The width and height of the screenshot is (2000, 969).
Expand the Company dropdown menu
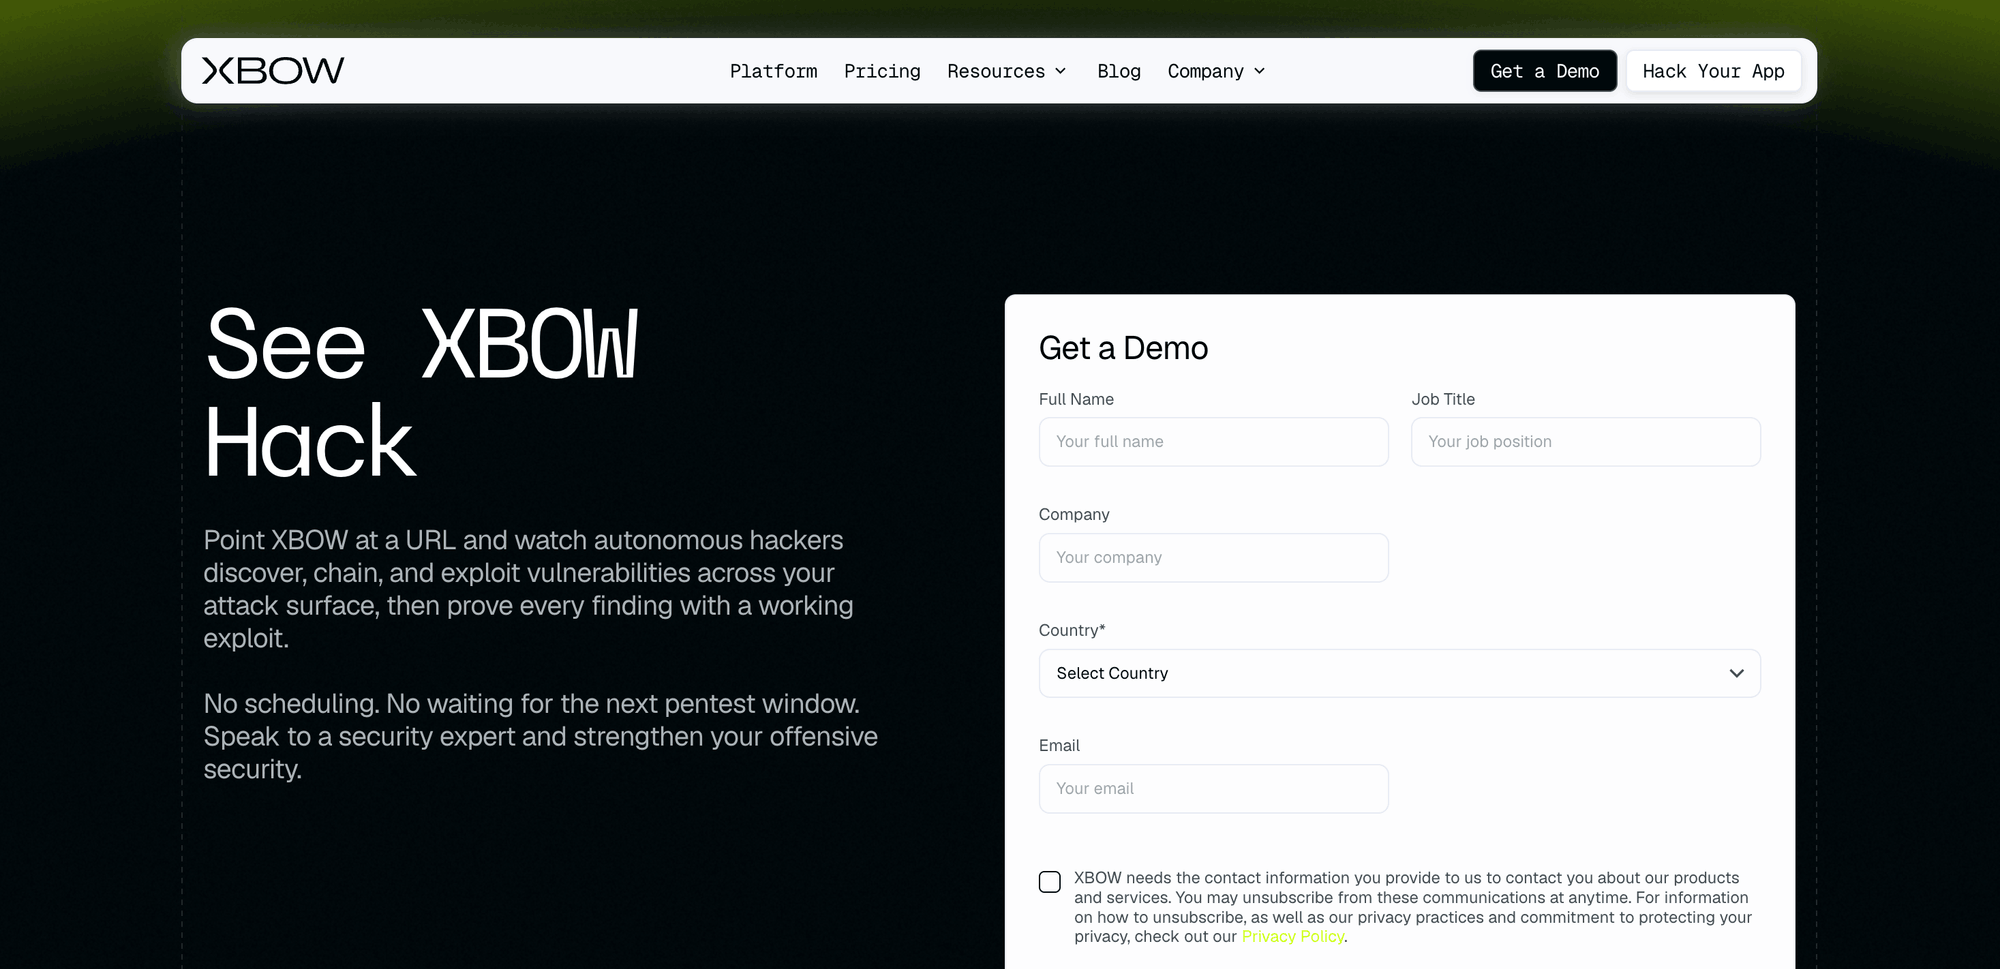(1217, 71)
